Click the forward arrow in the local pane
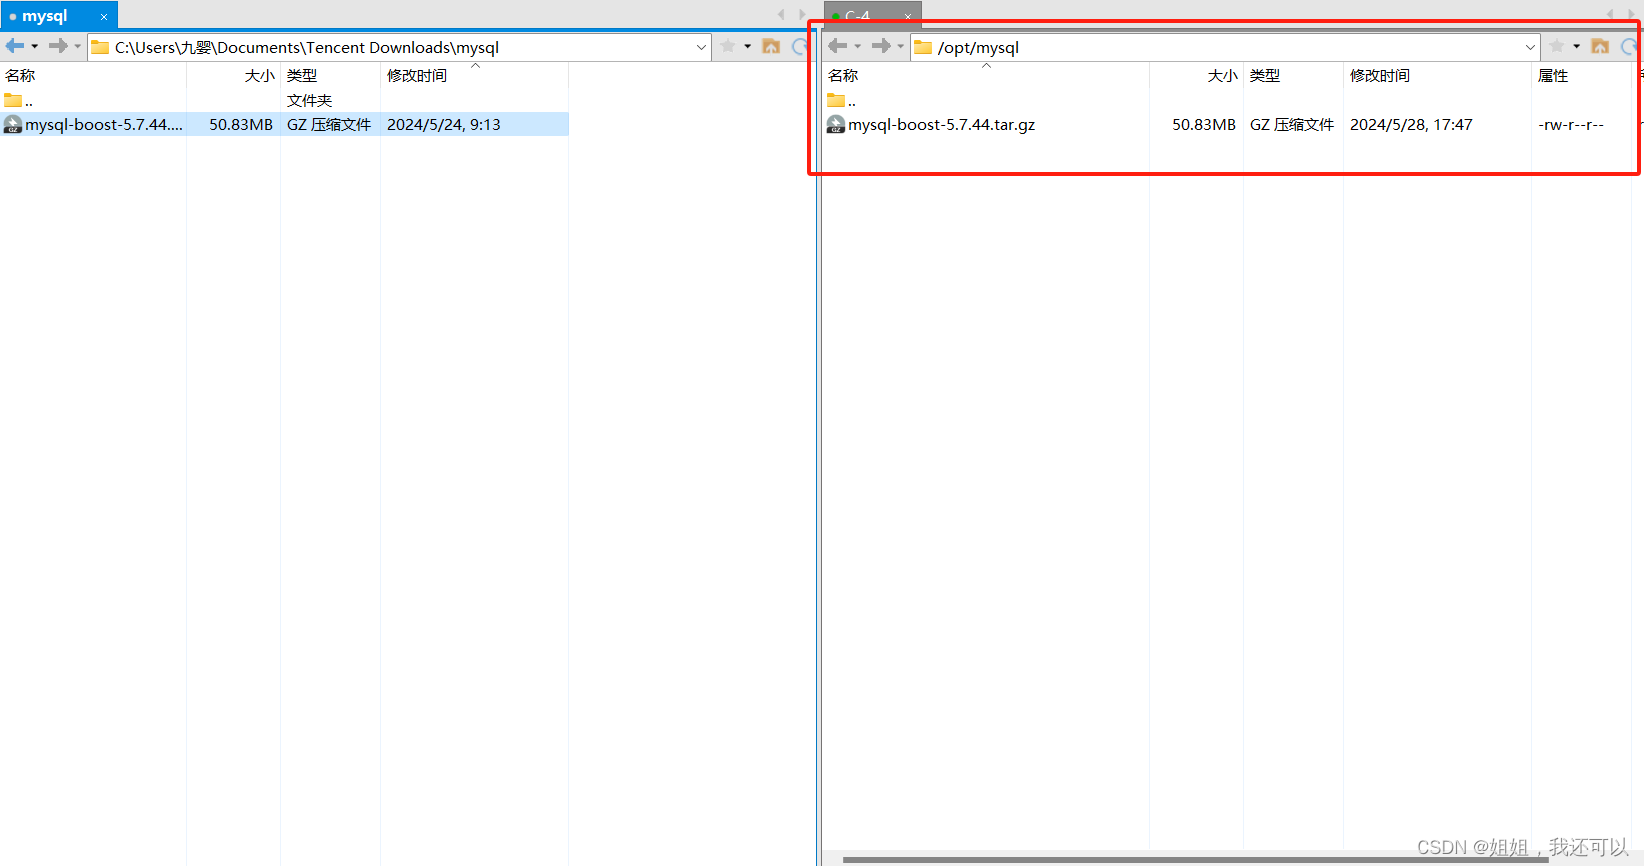The width and height of the screenshot is (1644, 866). (58, 46)
